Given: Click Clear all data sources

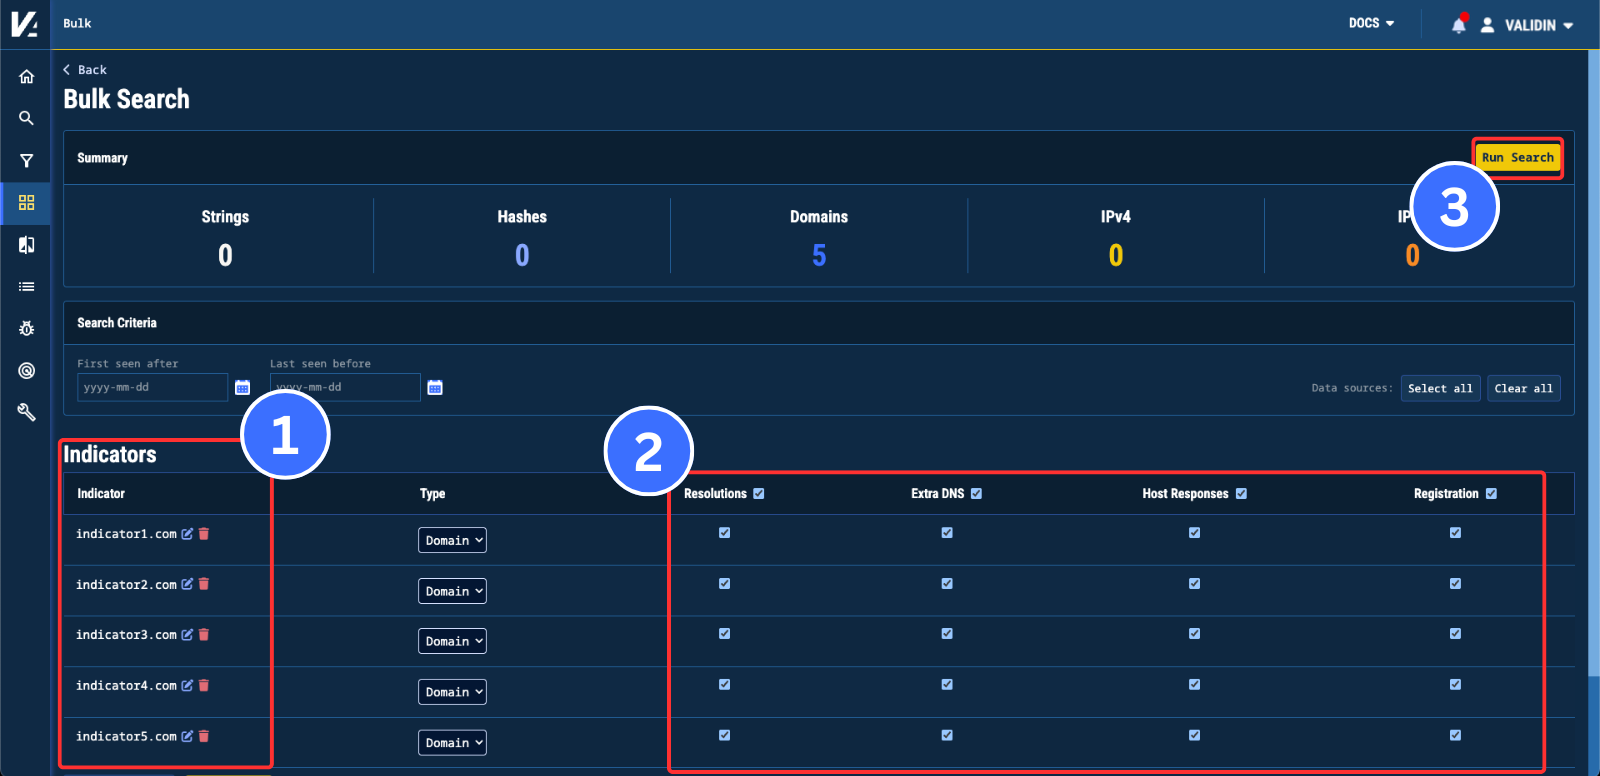Looking at the screenshot, I should tap(1523, 388).
